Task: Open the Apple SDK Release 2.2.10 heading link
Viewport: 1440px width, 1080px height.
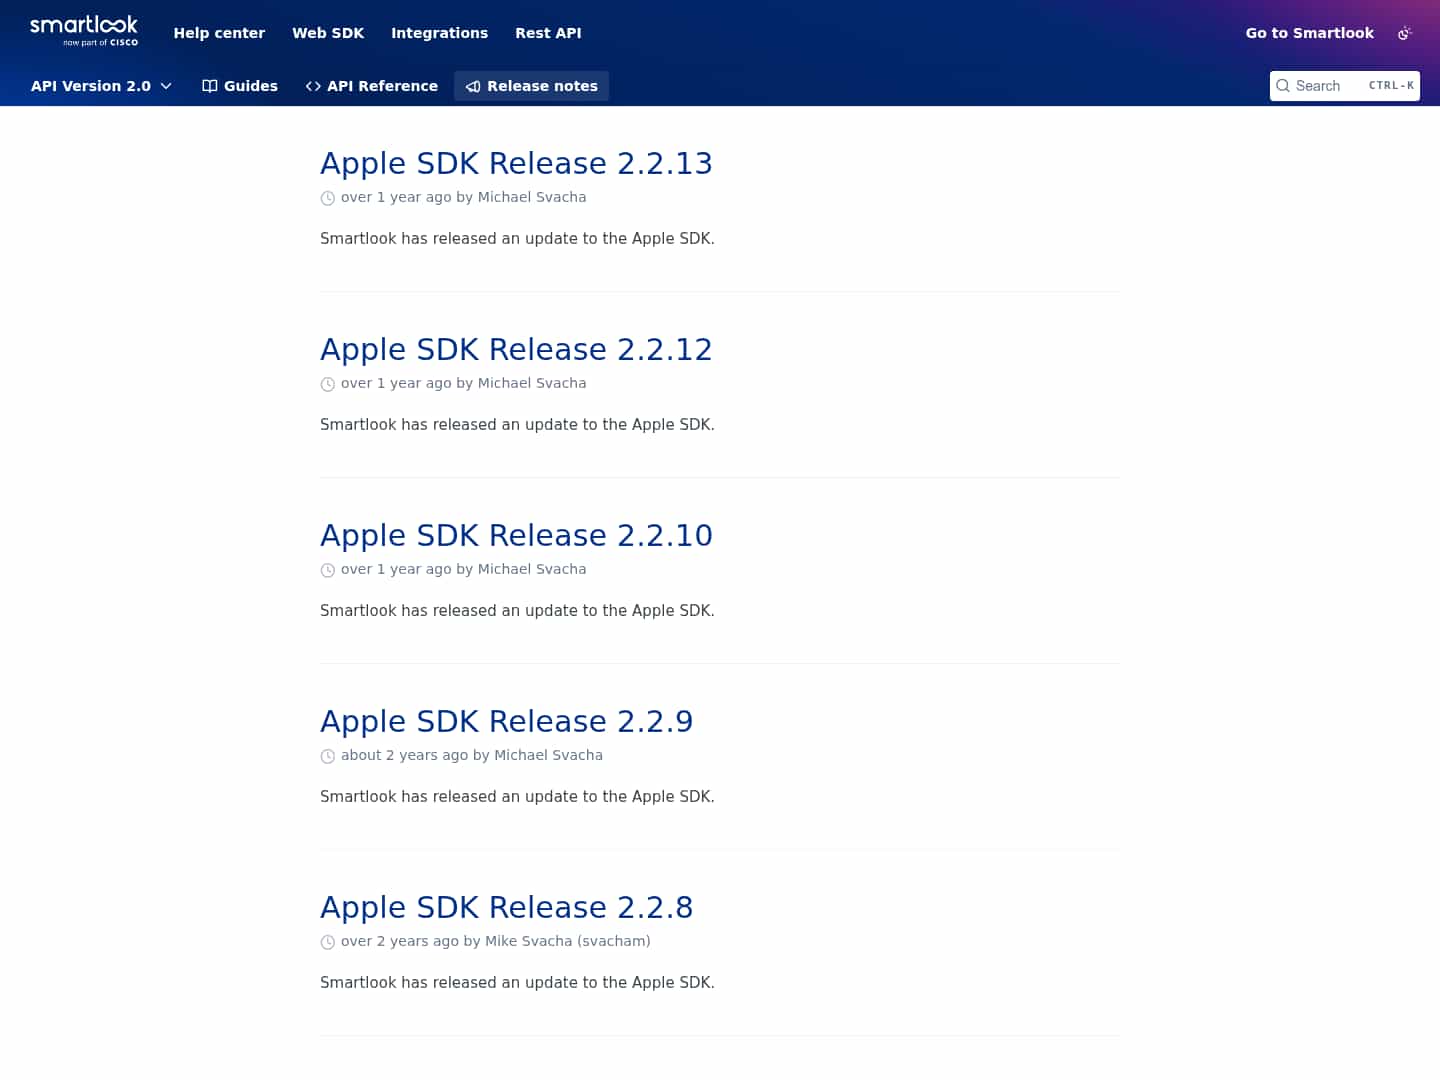Action: [x=516, y=536]
